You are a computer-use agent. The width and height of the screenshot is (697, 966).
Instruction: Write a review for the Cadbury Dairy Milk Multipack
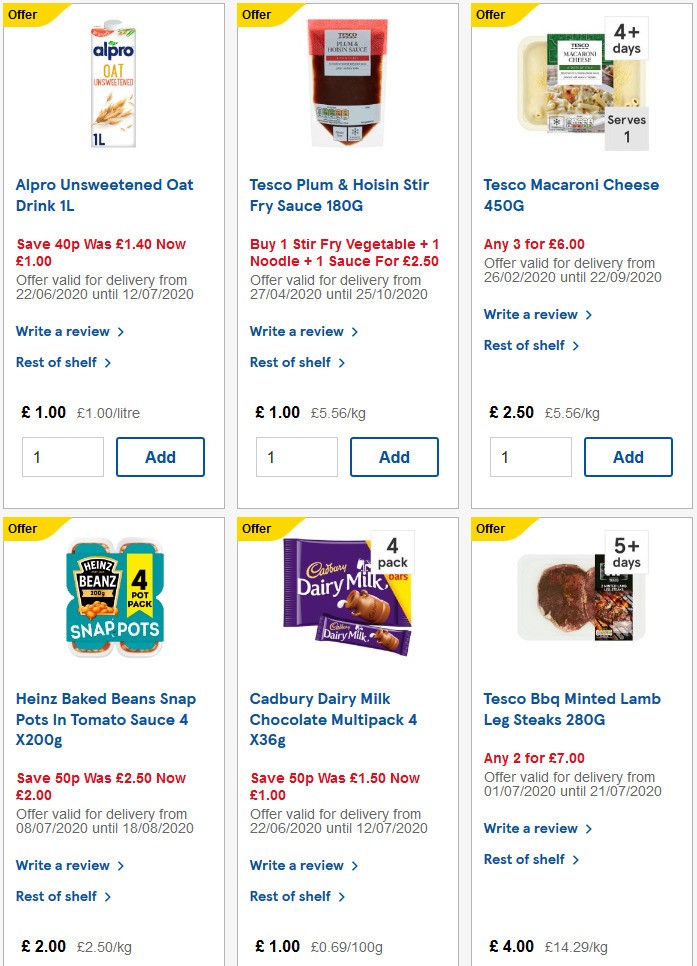pyautogui.click(x=297, y=865)
